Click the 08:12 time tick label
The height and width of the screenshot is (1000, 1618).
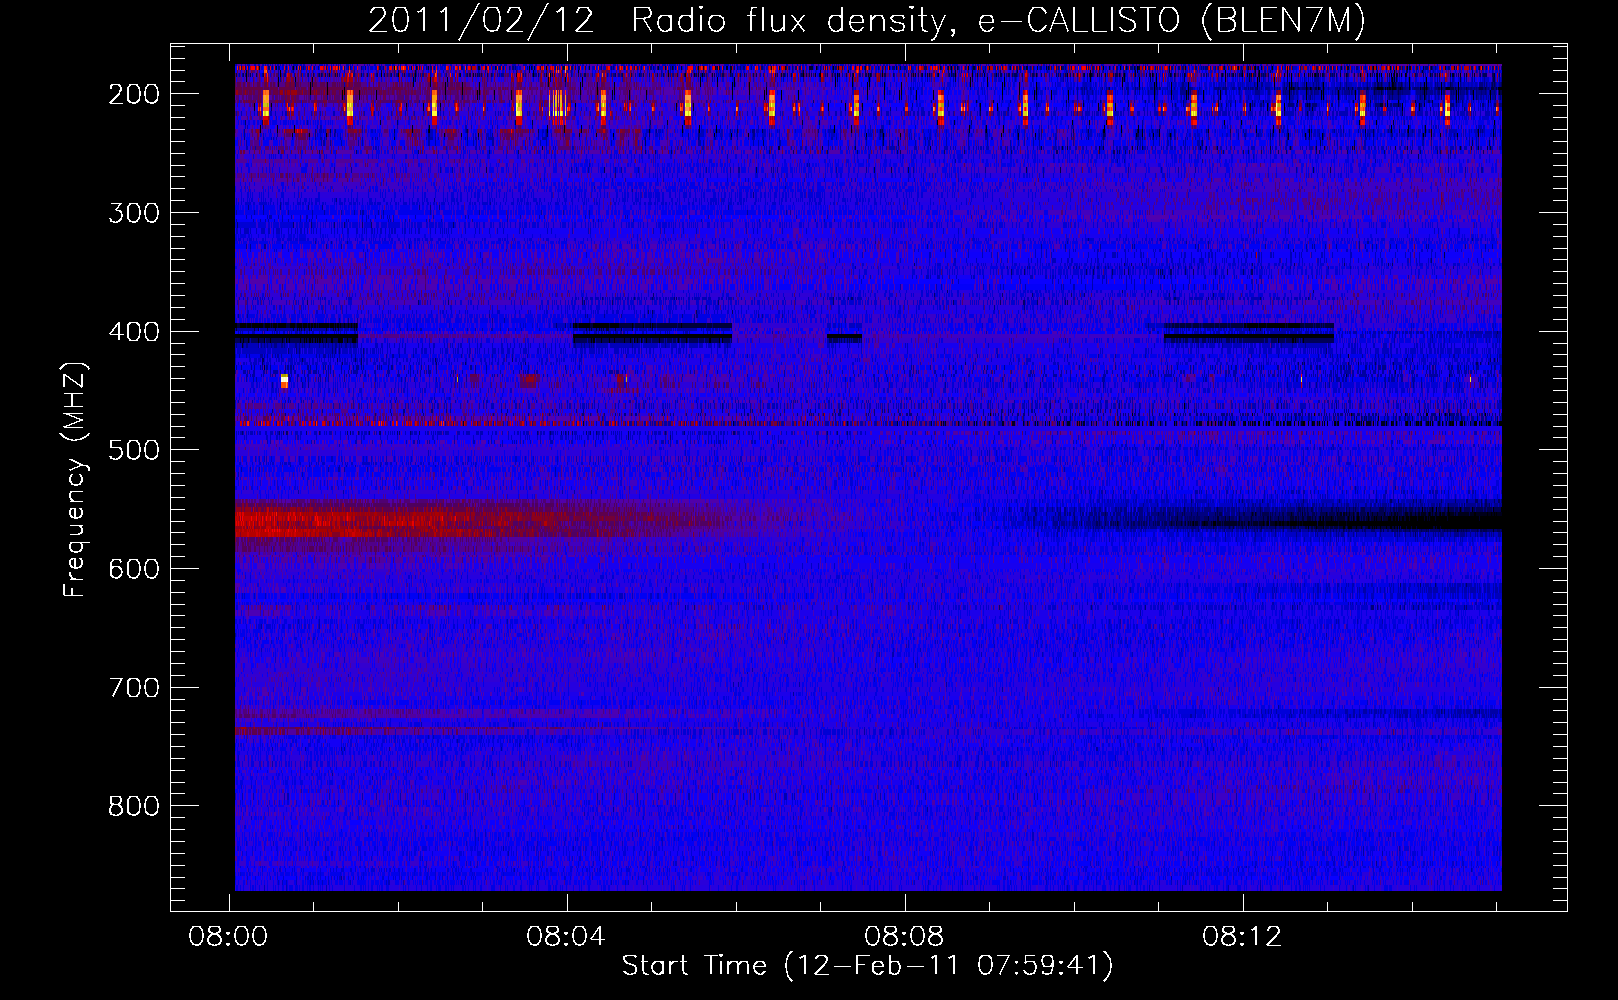click(x=1243, y=937)
